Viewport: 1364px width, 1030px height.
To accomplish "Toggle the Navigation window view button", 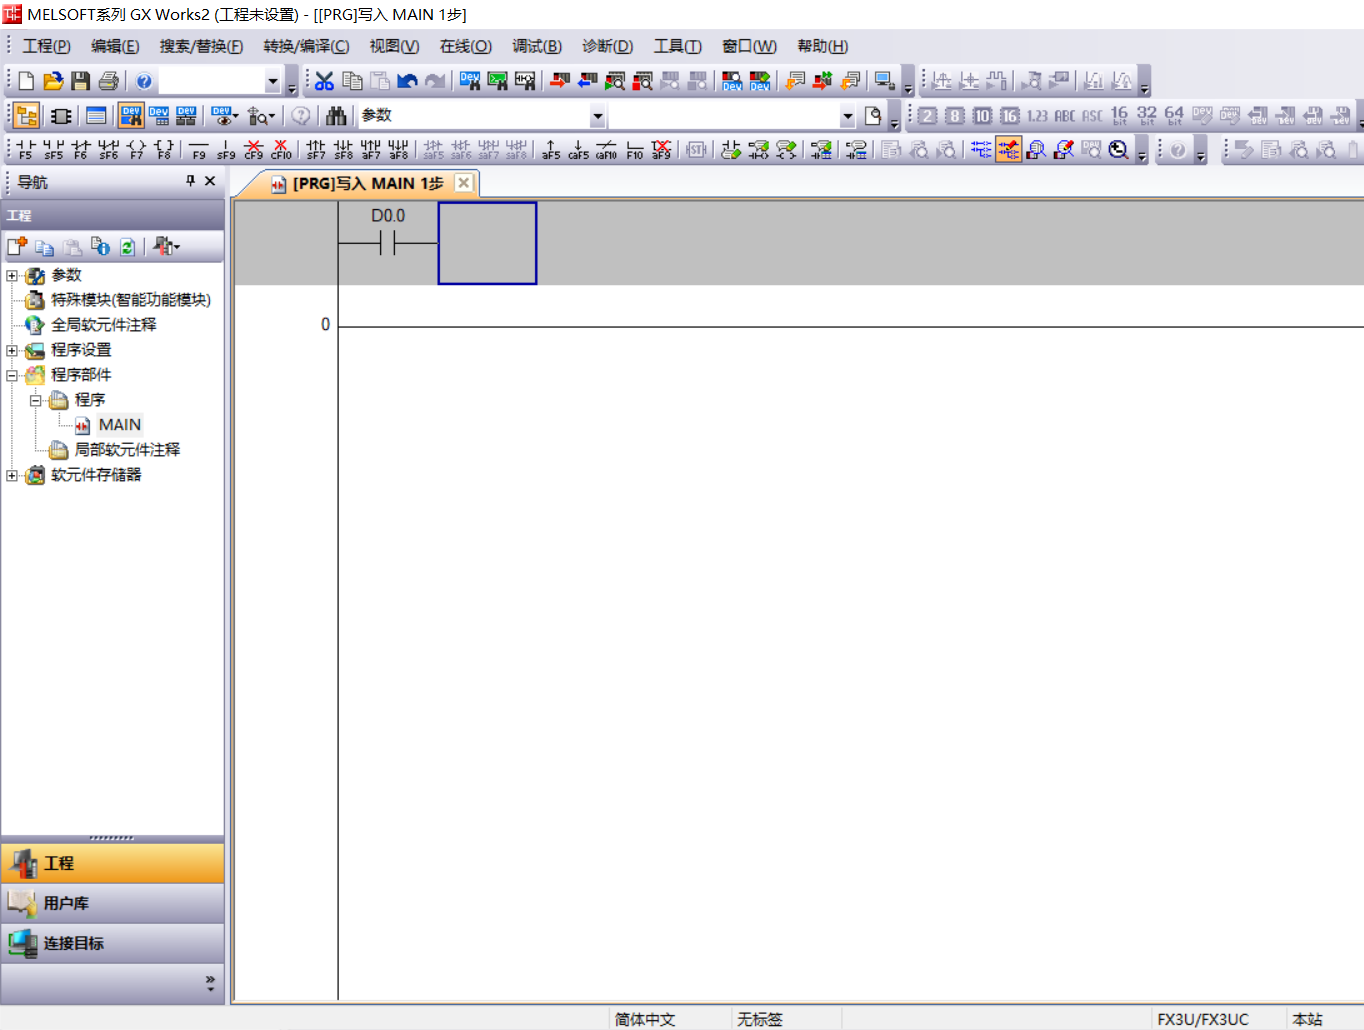I will pyautogui.click(x=27, y=116).
